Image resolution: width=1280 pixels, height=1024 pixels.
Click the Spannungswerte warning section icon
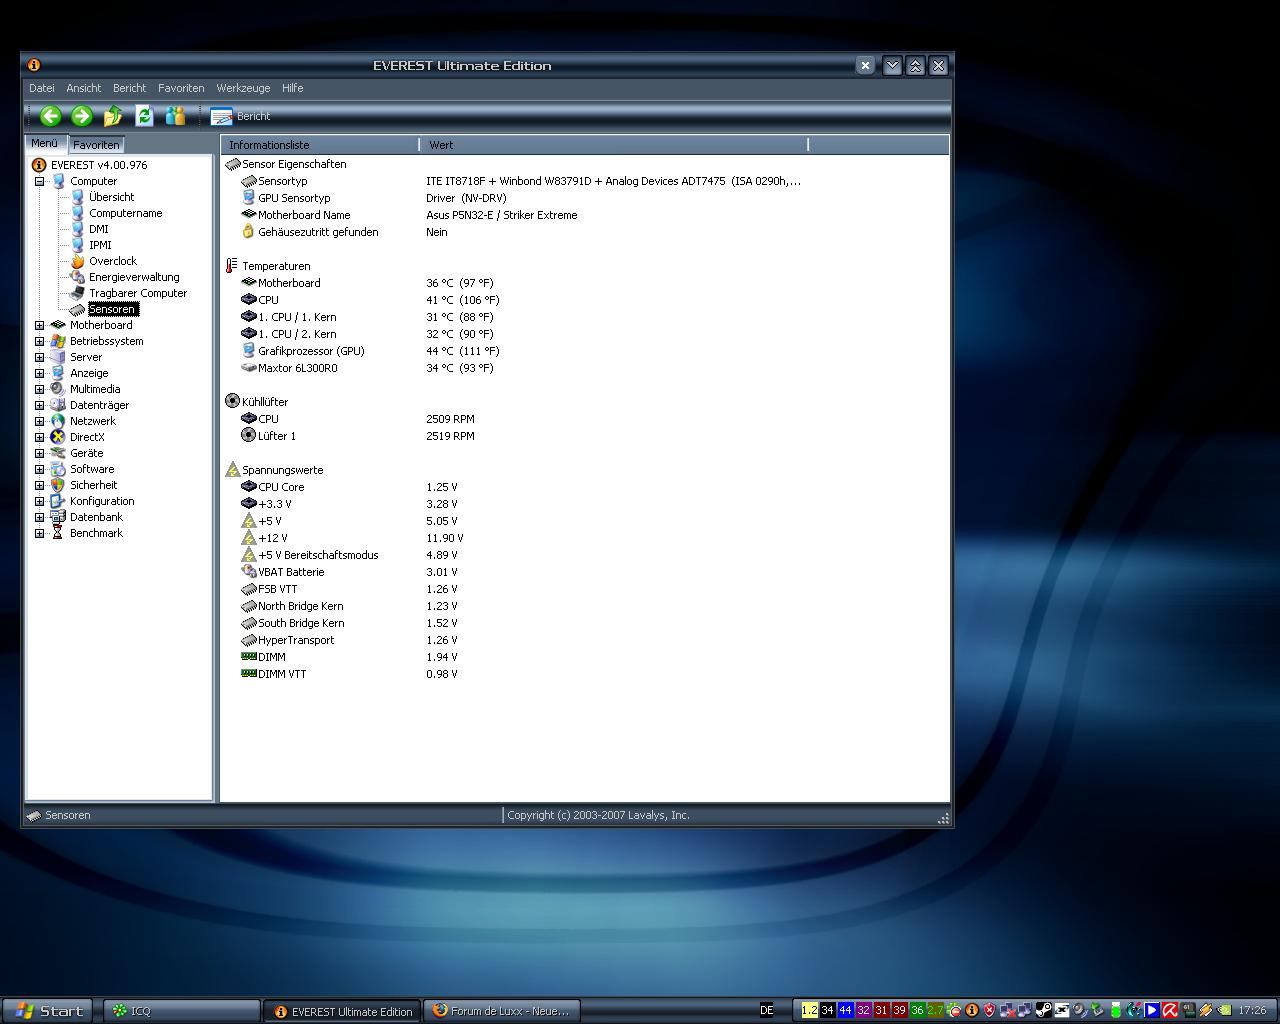232,470
